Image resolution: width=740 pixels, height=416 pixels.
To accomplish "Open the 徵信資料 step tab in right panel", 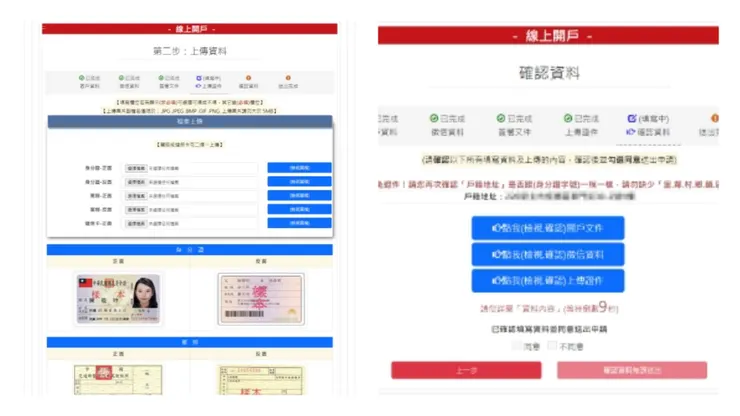I will pyautogui.click(x=447, y=125).
